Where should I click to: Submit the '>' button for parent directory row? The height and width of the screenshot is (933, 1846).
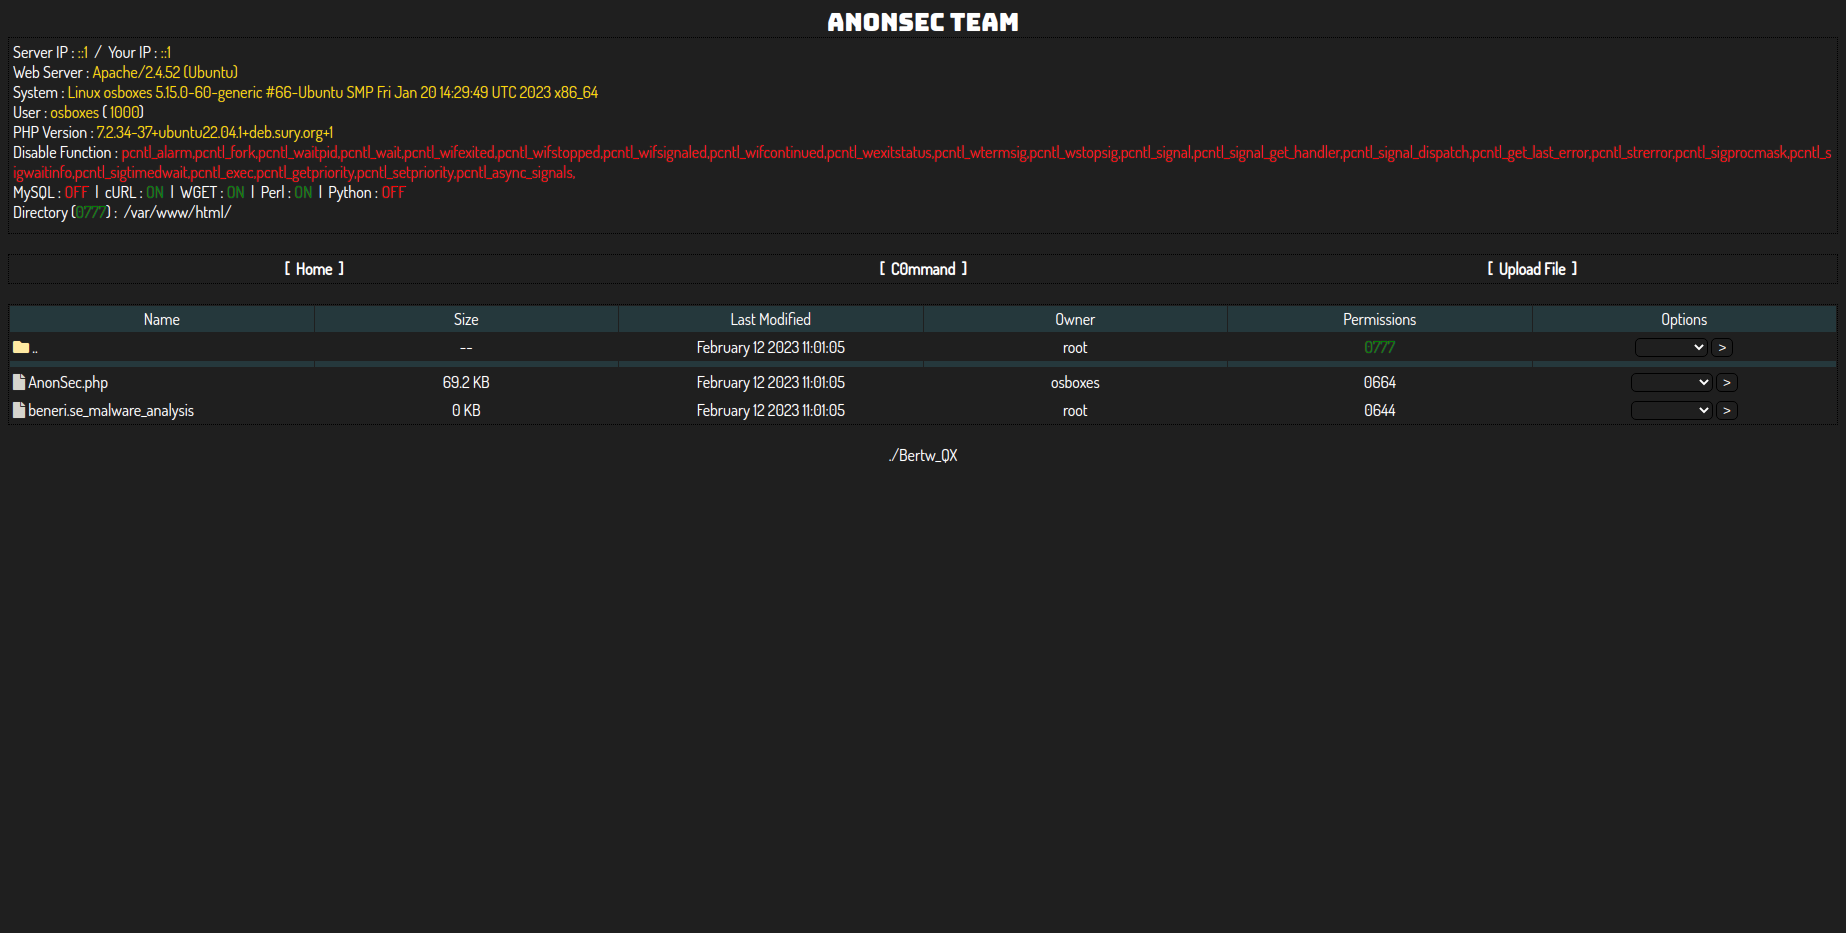click(x=1722, y=347)
